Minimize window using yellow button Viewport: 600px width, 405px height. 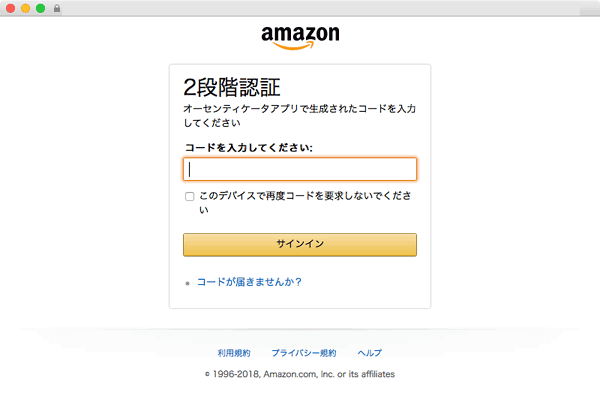pos(26,8)
